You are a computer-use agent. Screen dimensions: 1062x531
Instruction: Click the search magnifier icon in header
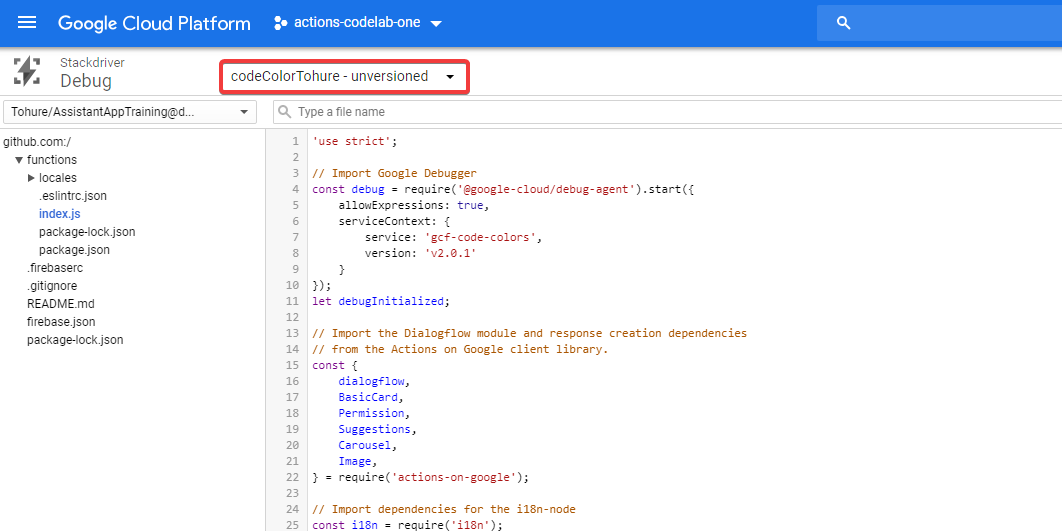click(843, 23)
